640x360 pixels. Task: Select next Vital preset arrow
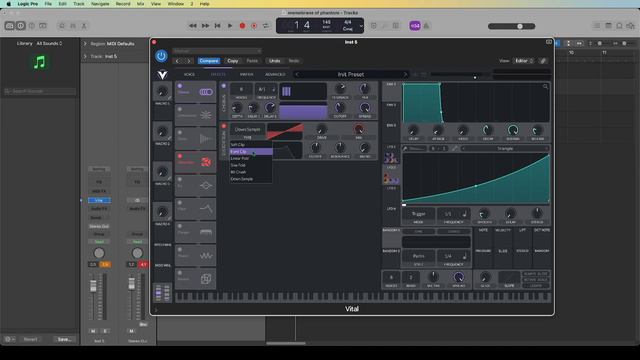click(405, 74)
